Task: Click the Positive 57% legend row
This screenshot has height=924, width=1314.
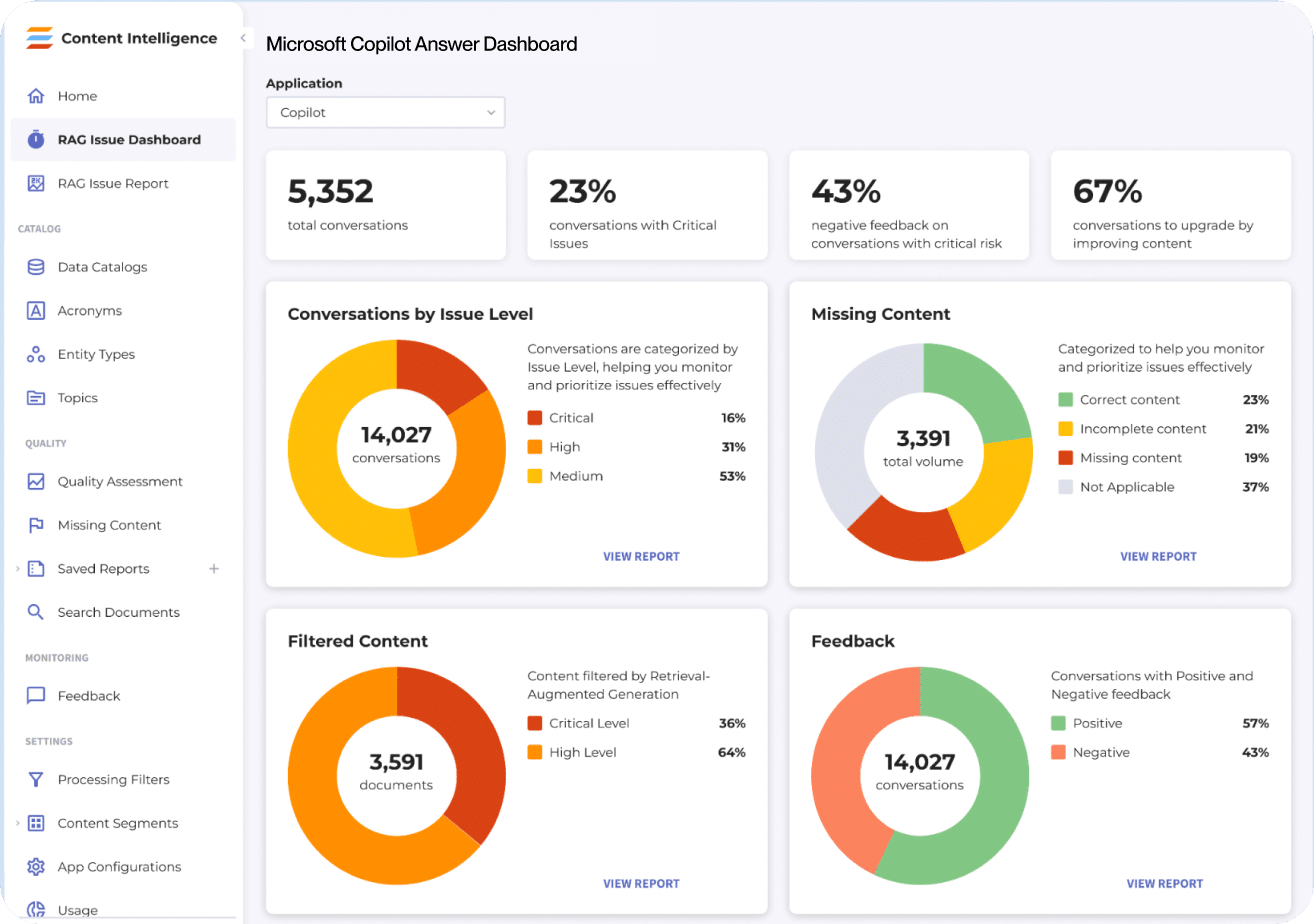Action: pyautogui.click(x=1160, y=723)
